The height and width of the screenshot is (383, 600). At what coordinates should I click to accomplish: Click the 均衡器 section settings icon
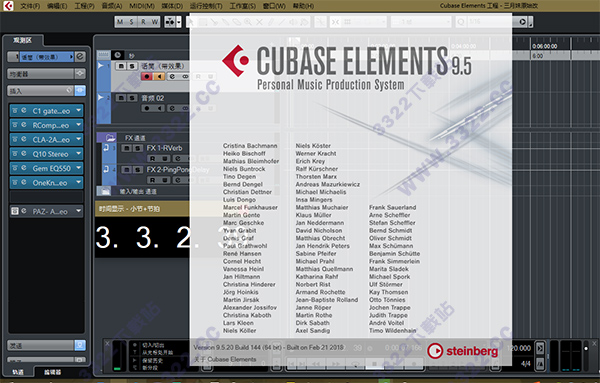(x=80, y=73)
